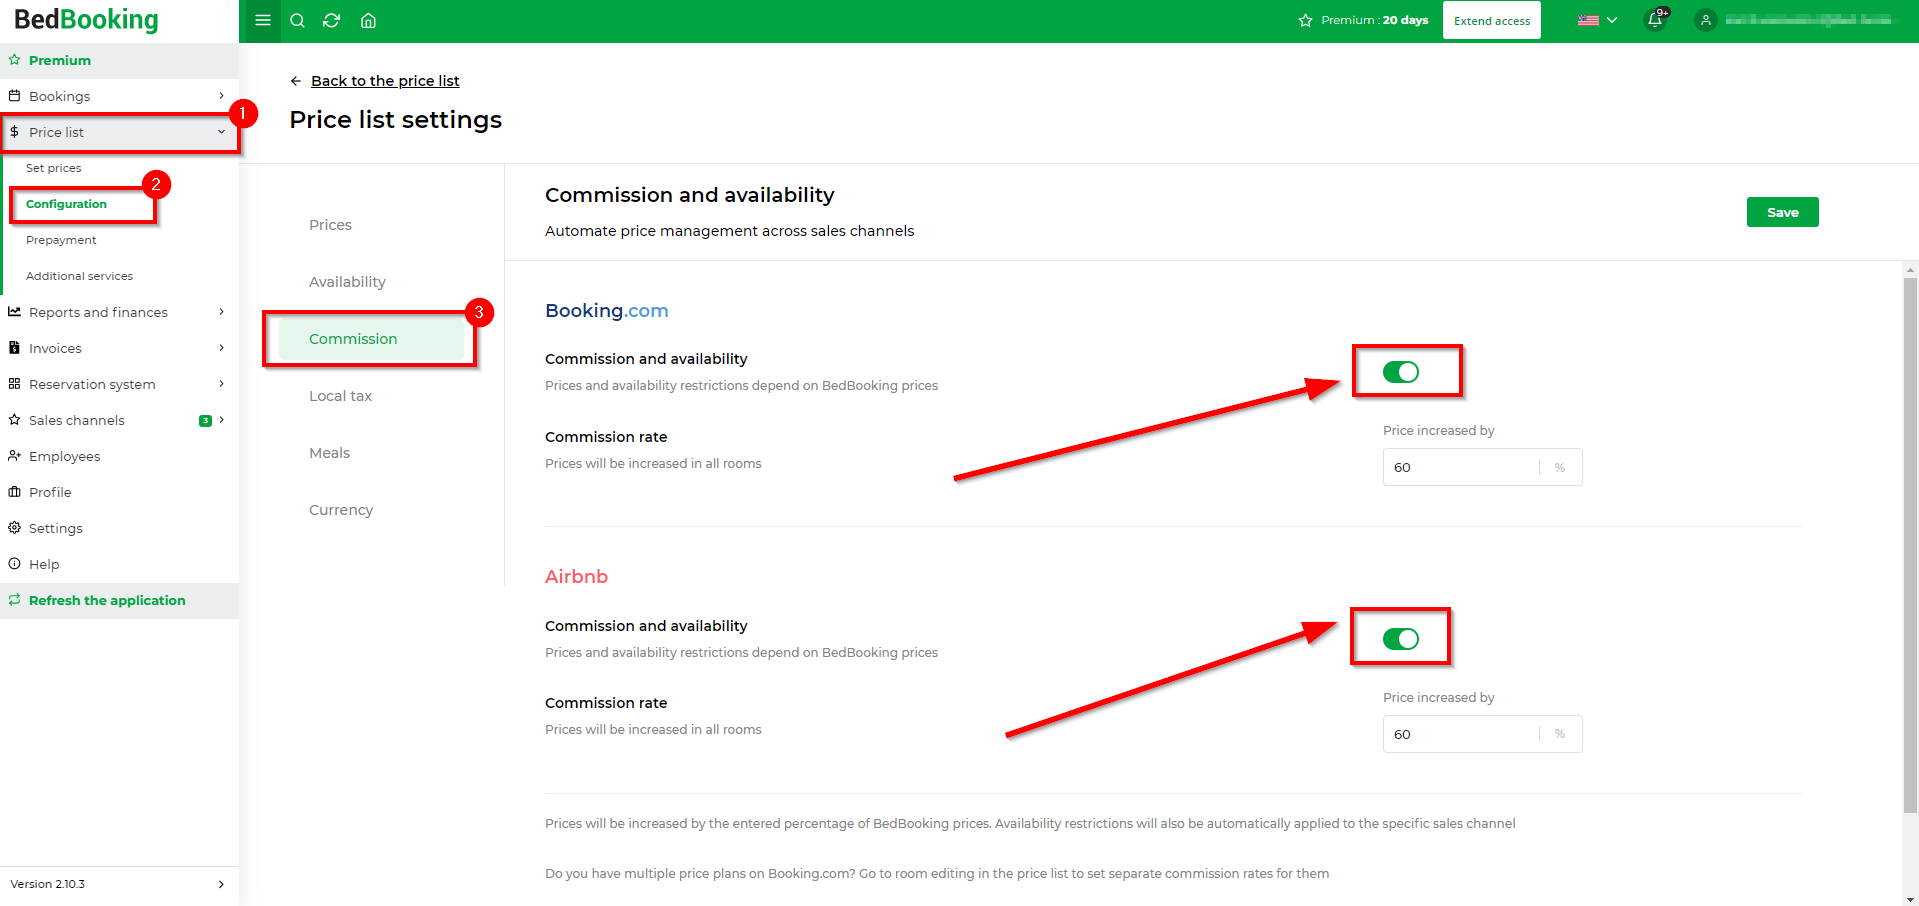Click the vertical scrollbar thumb
This screenshot has height=906, width=1919.
click(1910, 546)
